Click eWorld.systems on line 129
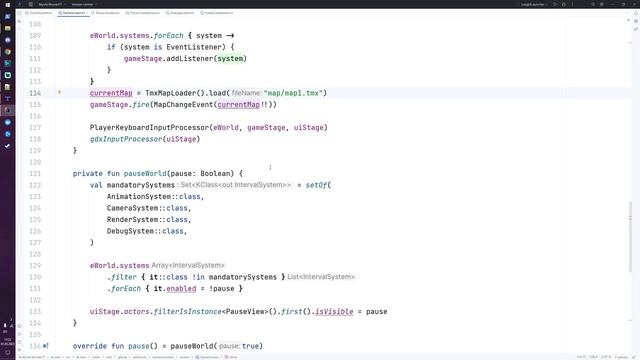This screenshot has width=640, height=360. pos(120,265)
